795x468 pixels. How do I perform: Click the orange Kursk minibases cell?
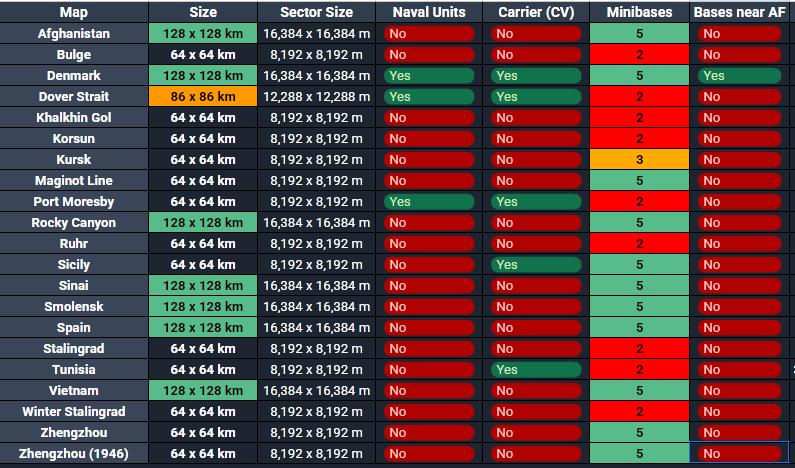click(x=639, y=160)
